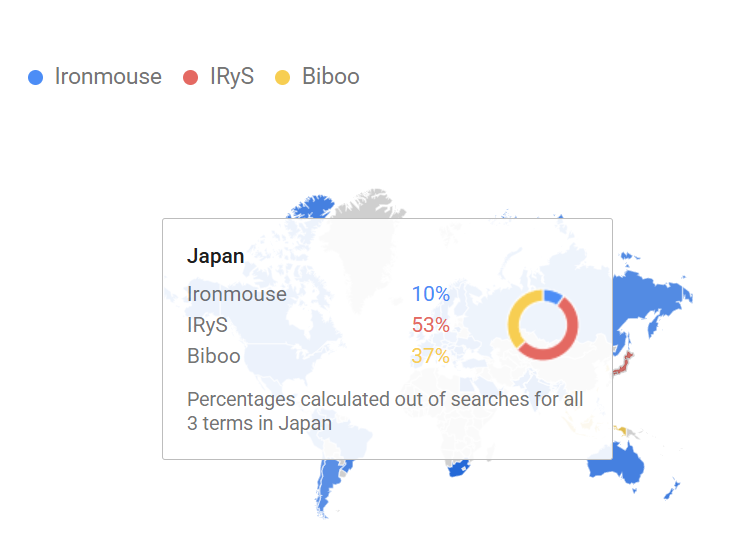Viewport: 752px width, 539px height.
Task: Click the yellow Biboo legend dot
Action: coord(282,77)
